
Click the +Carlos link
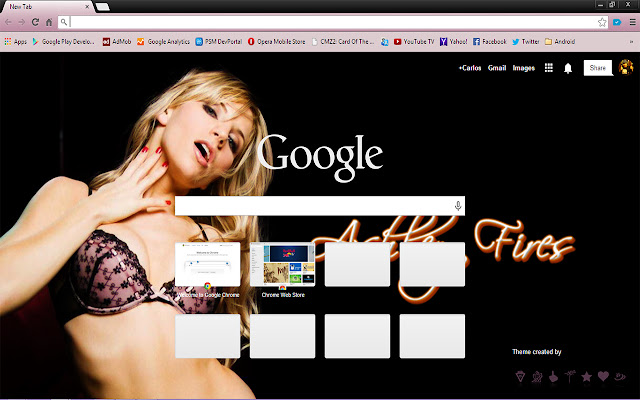[x=470, y=68]
